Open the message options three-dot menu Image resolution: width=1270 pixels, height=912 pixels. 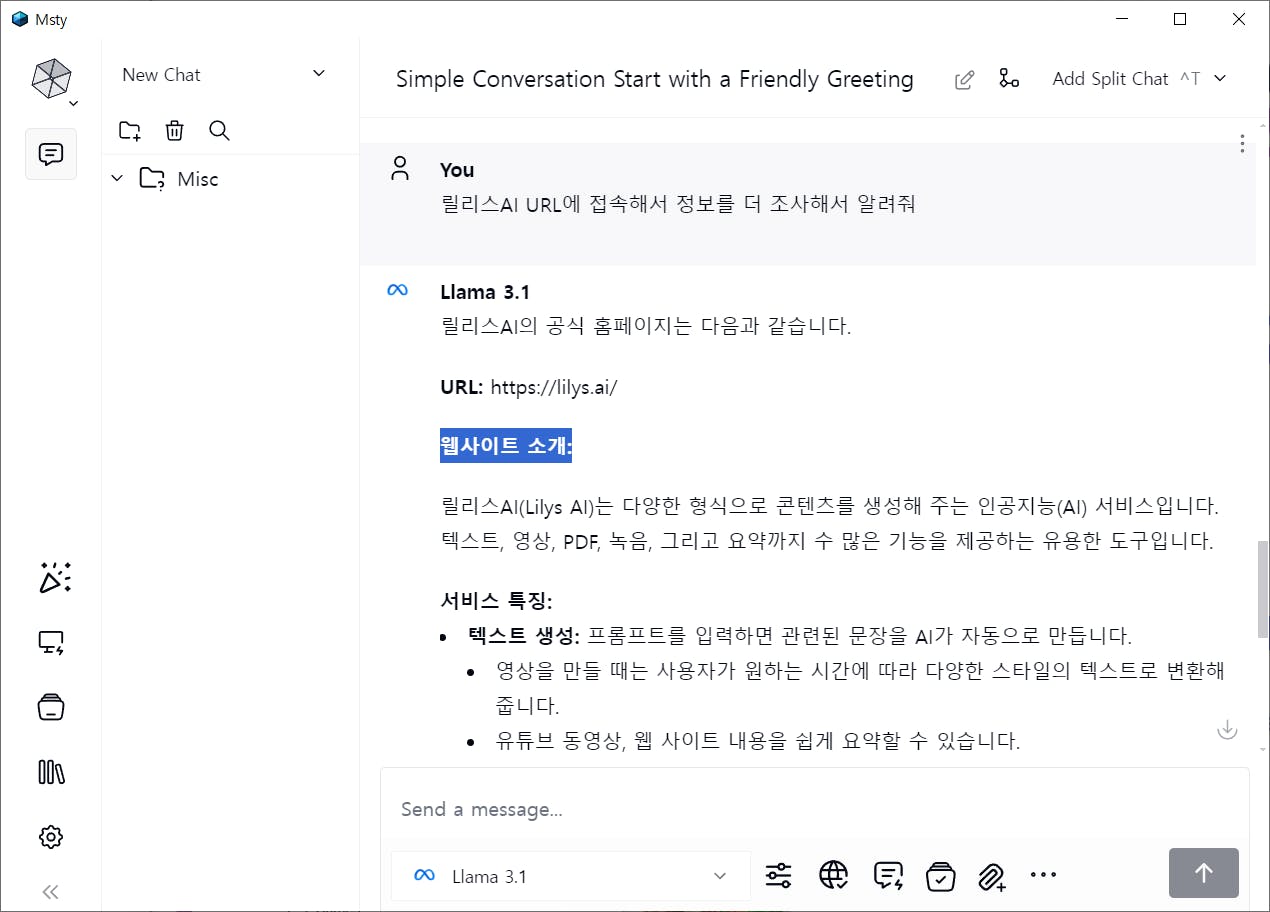(x=1242, y=144)
